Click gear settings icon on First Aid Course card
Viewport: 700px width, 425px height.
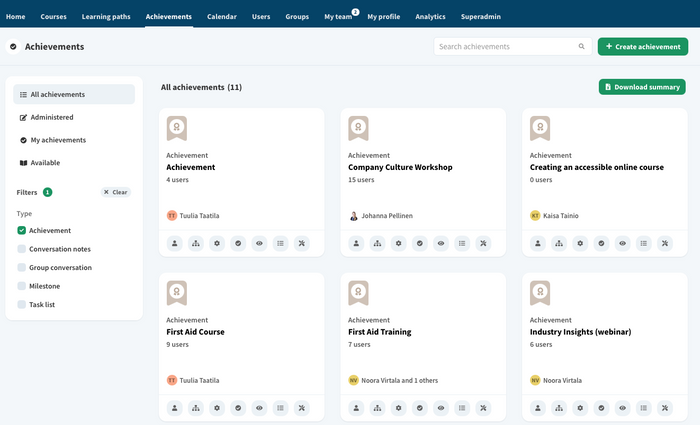pos(217,408)
